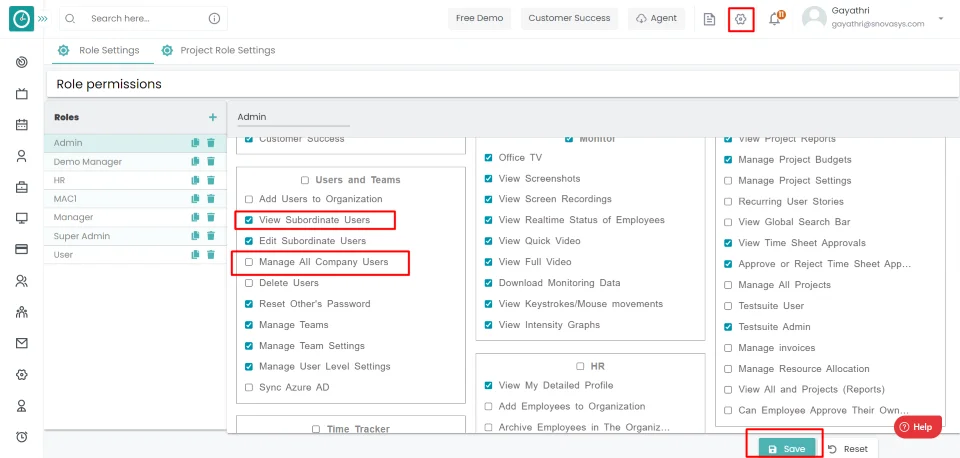Open the calendar sidebar icon

click(x=22, y=124)
